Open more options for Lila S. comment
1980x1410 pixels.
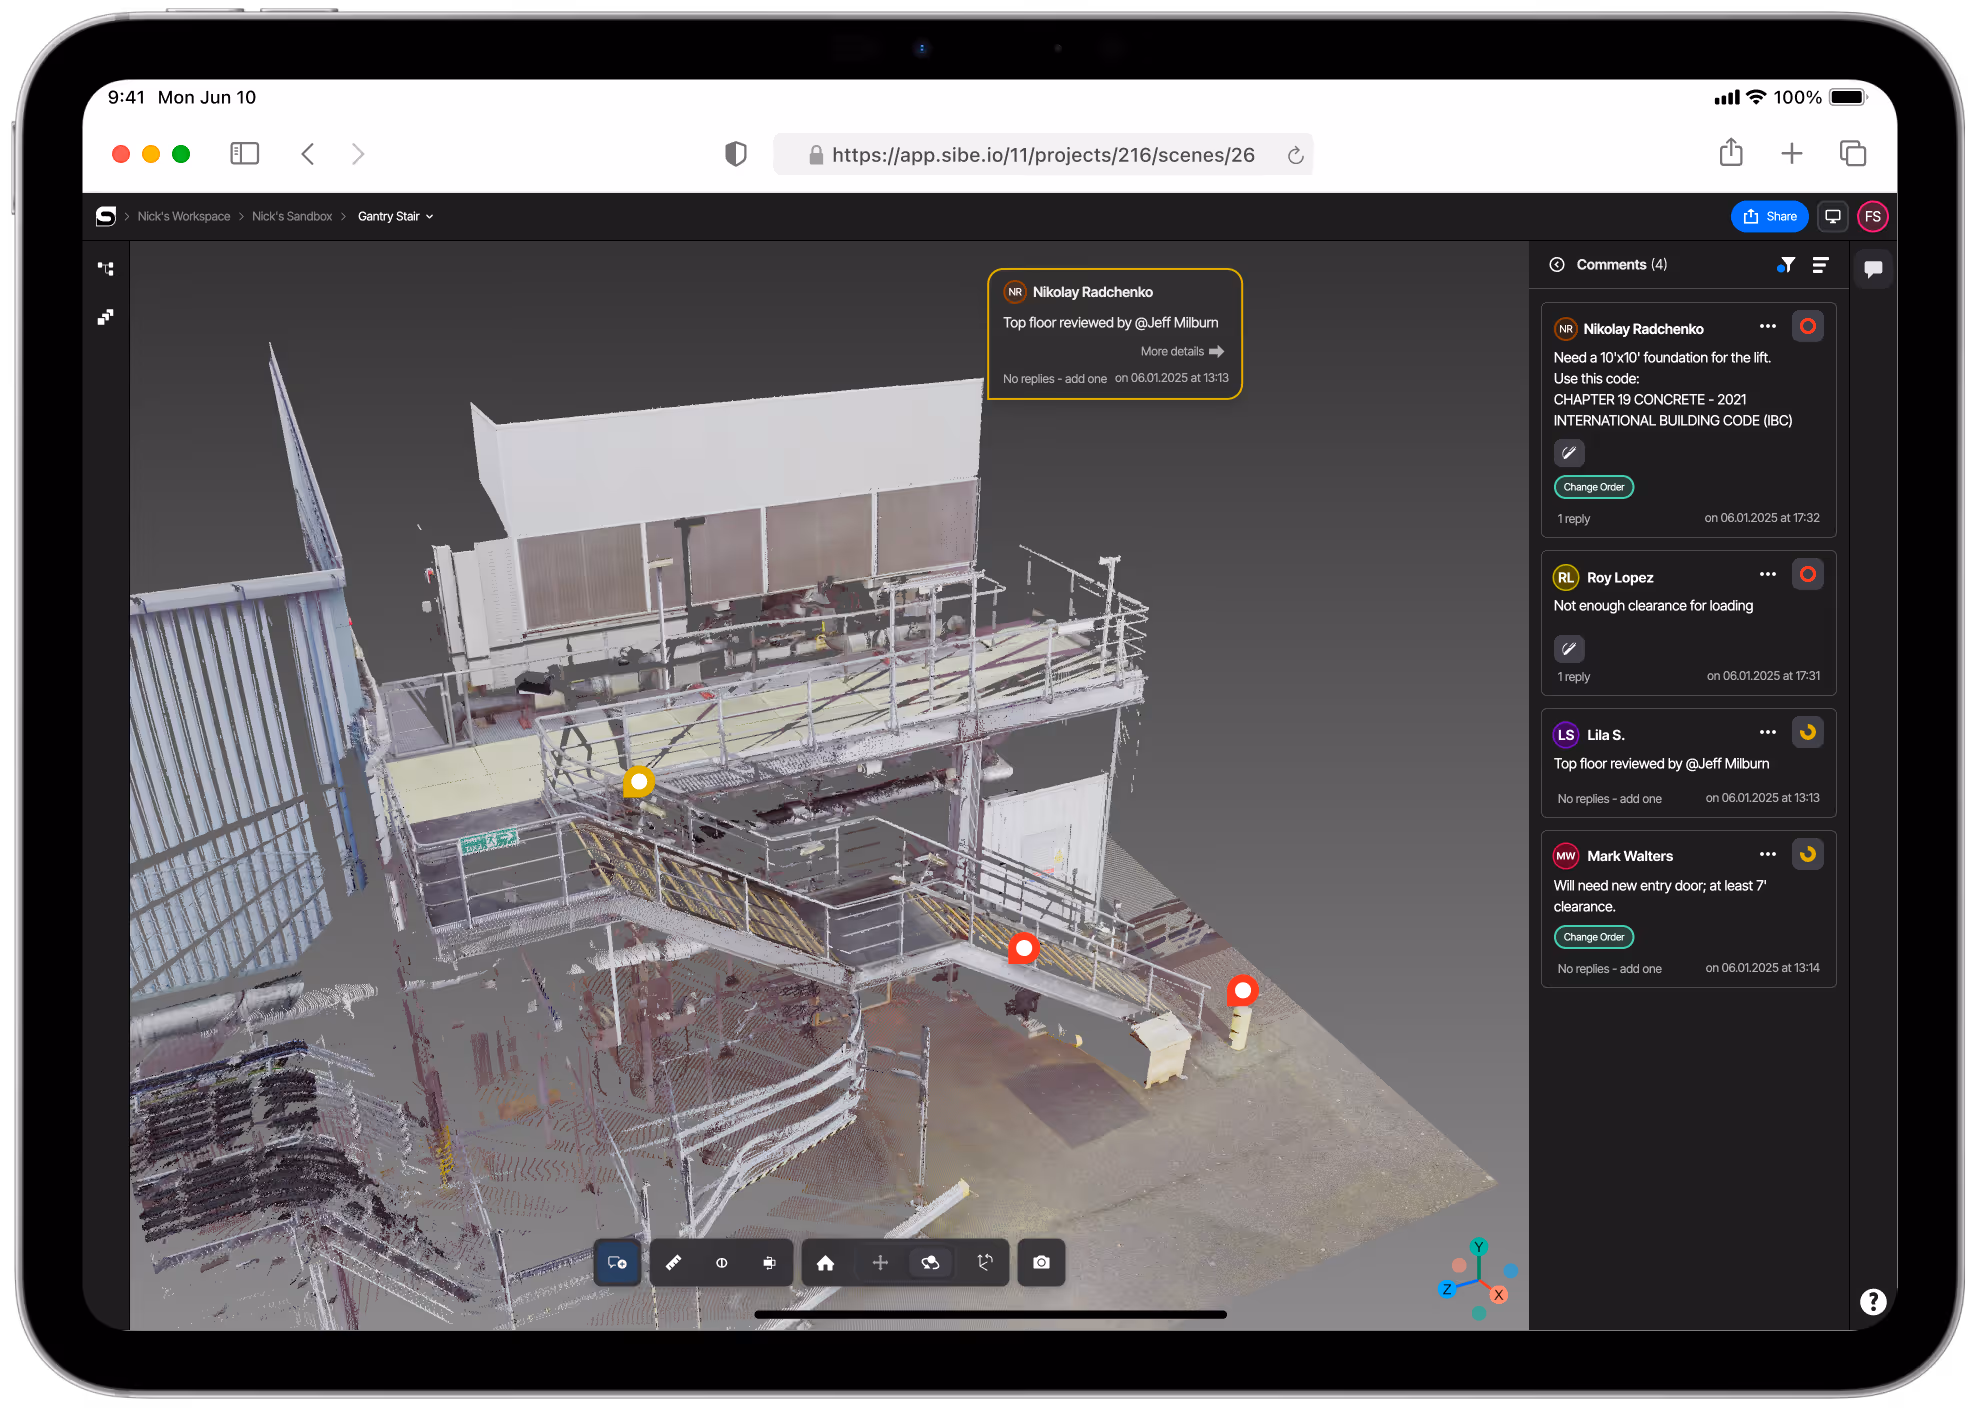[x=1768, y=733]
